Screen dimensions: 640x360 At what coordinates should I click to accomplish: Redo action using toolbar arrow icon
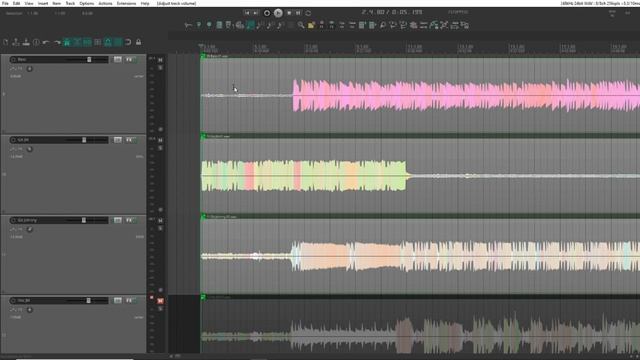coord(57,42)
